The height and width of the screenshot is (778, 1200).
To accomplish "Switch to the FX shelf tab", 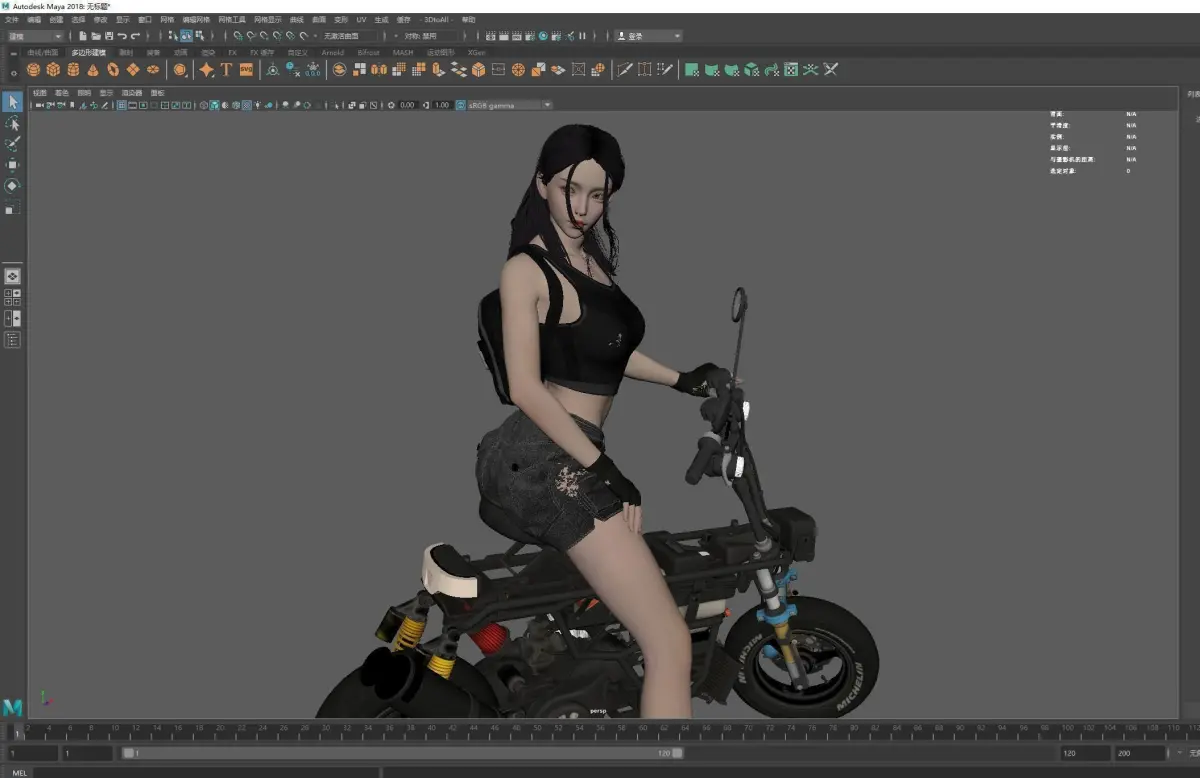I will (232, 52).
